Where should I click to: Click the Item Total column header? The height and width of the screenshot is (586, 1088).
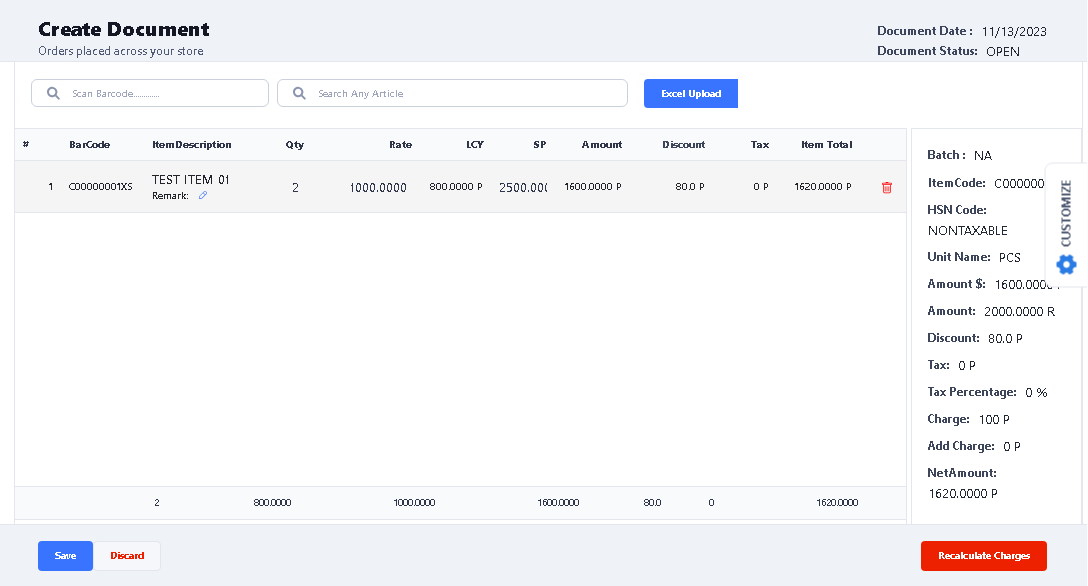pos(826,144)
